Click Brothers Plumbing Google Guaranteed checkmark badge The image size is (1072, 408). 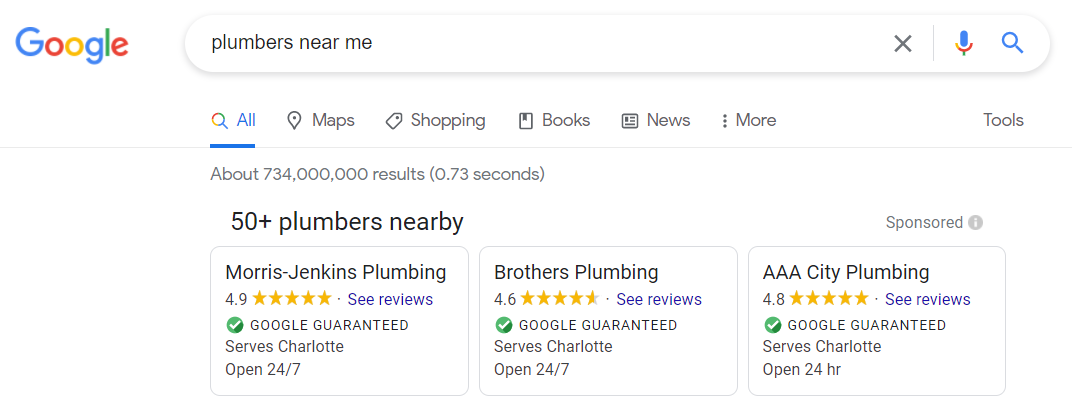[x=504, y=325]
